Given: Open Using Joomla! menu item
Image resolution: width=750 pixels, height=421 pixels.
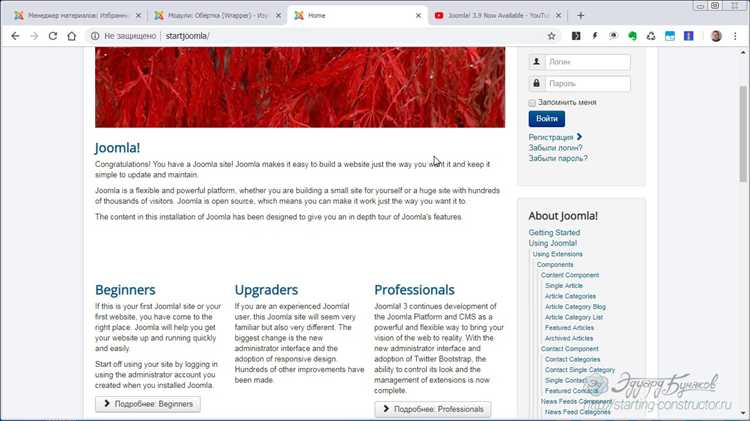Looking at the screenshot, I should pyautogui.click(x=552, y=243).
